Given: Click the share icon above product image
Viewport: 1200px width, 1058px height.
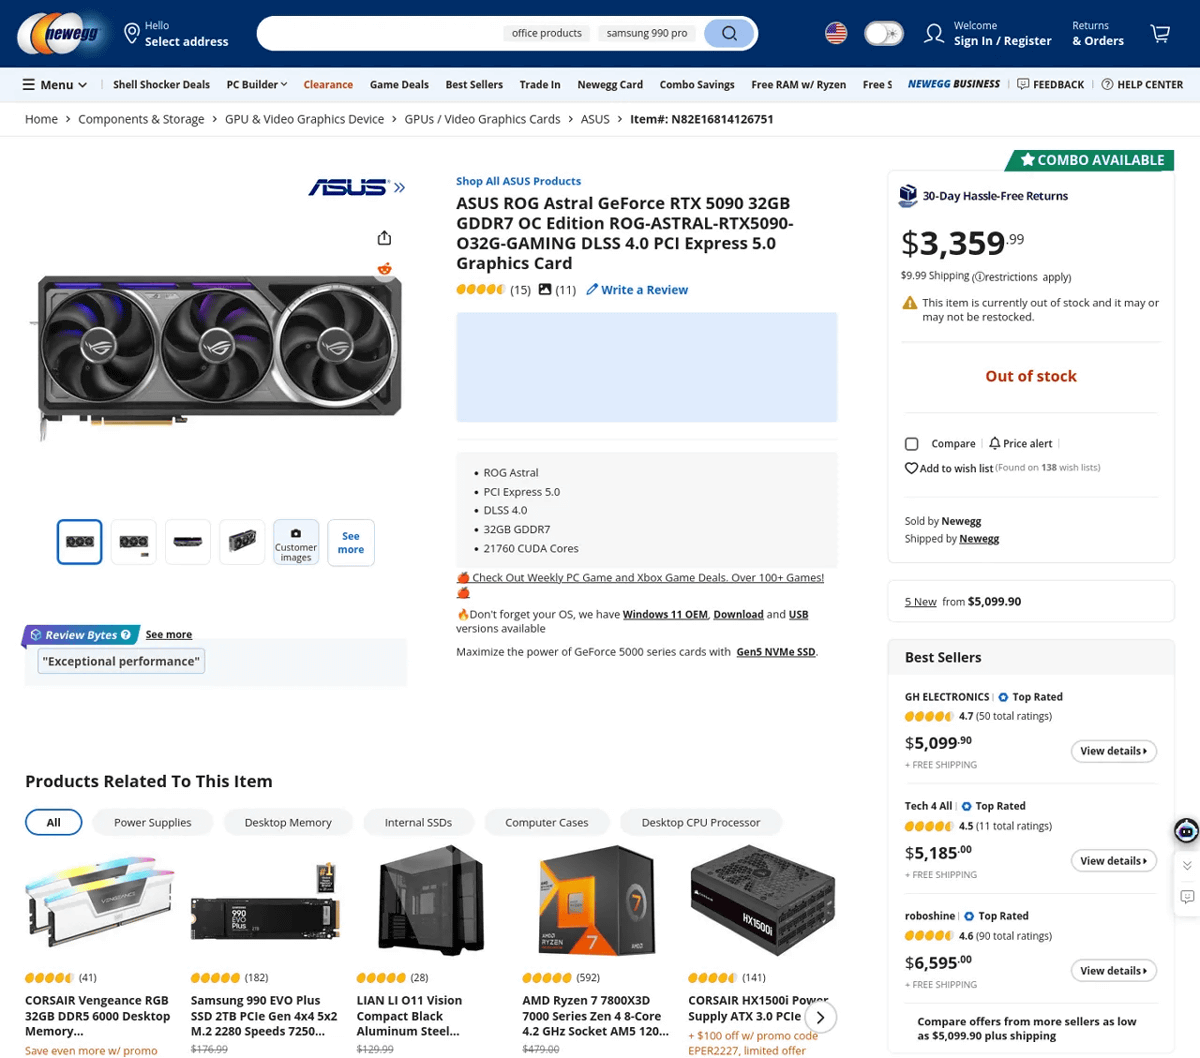Looking at the screenshot, I should [x=384, y=238].
